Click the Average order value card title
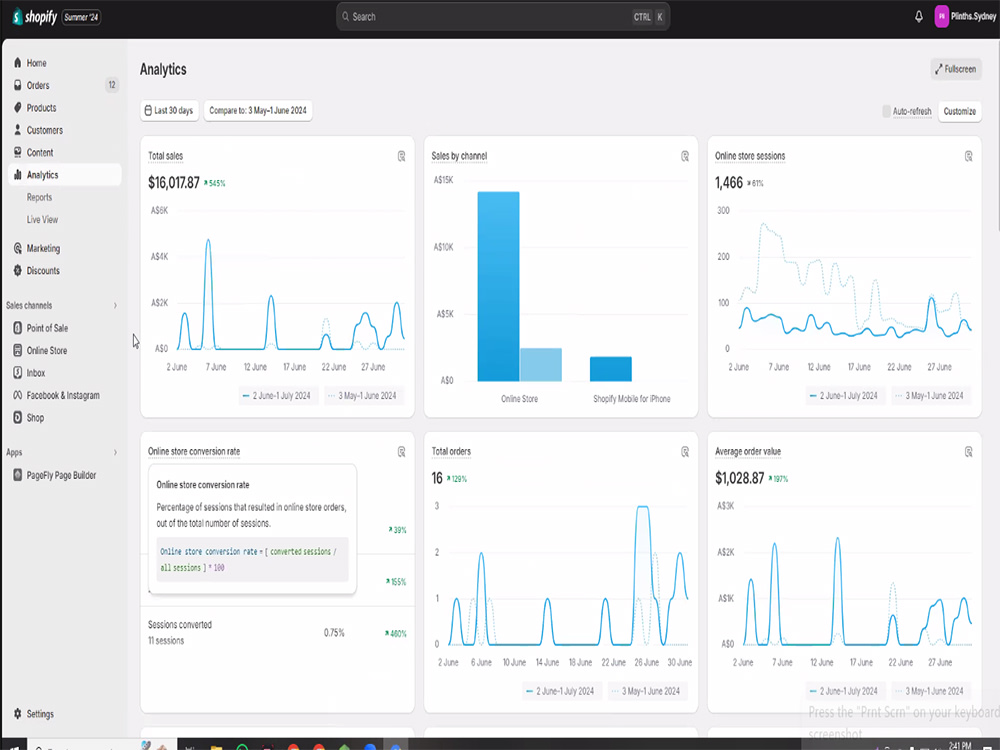Viewport: 1000px width, 750px height. click(x=747, y=451)
